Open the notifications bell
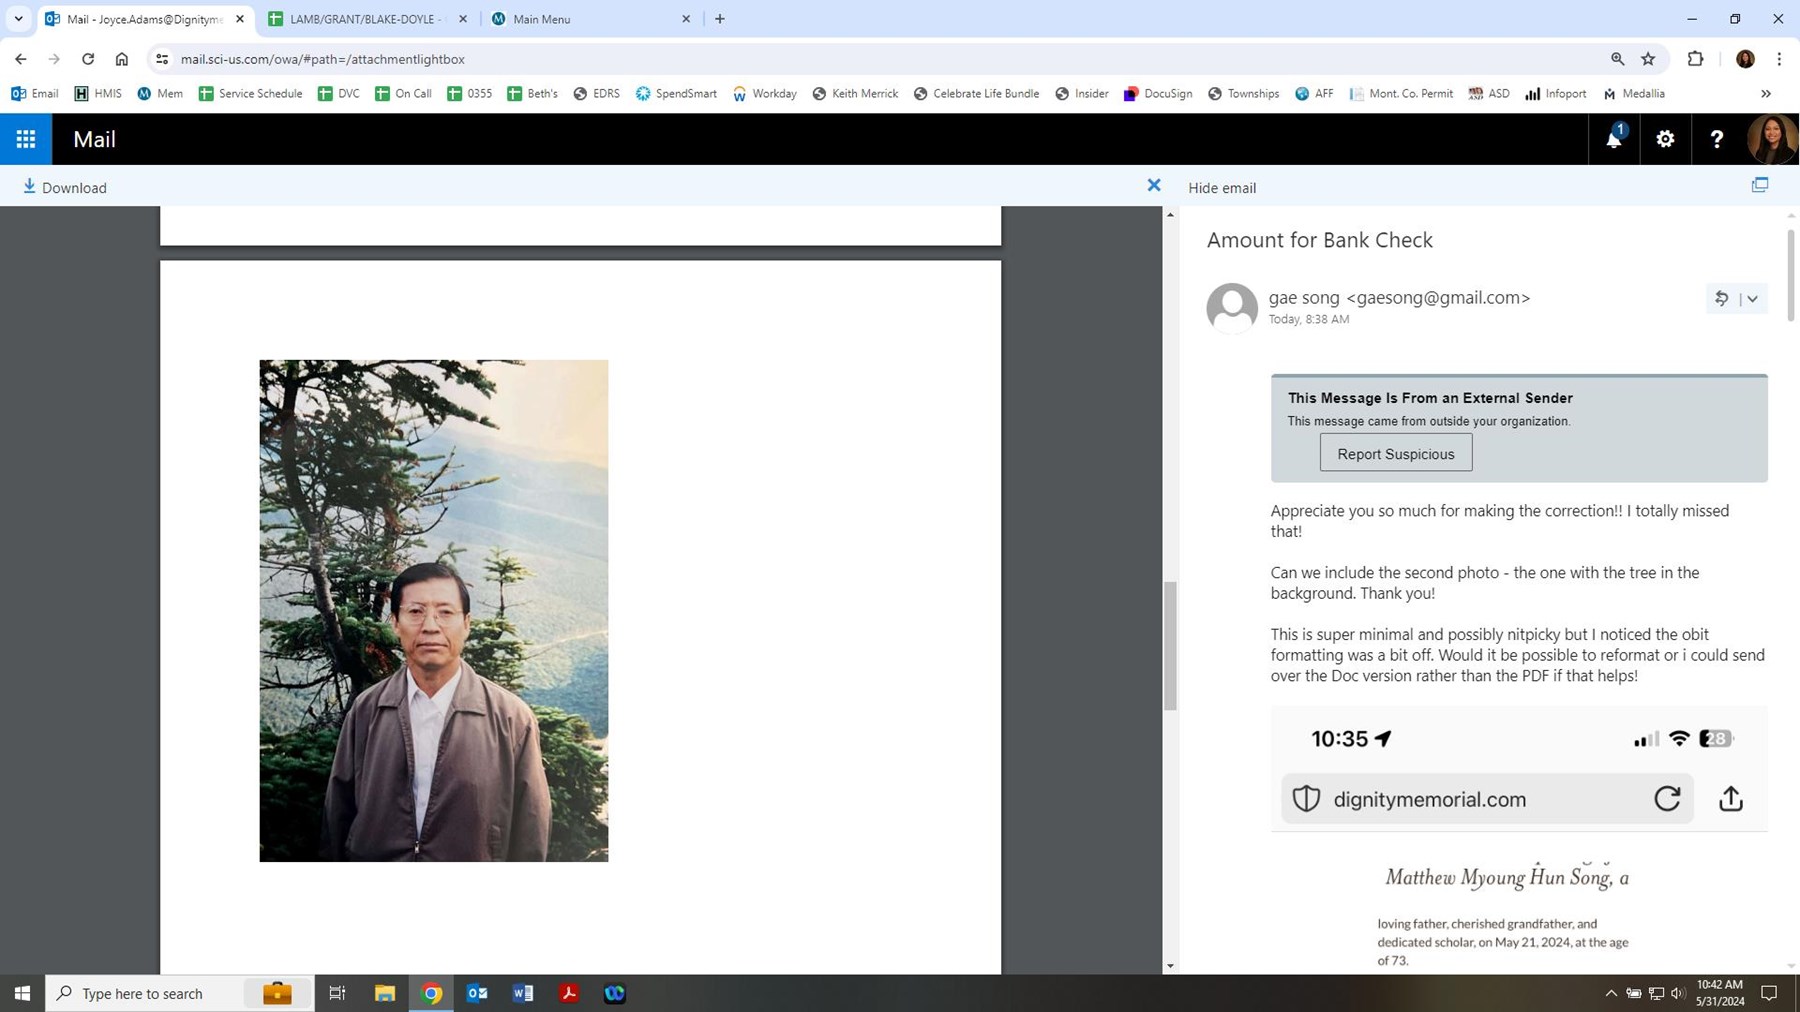 (1613, 139)
